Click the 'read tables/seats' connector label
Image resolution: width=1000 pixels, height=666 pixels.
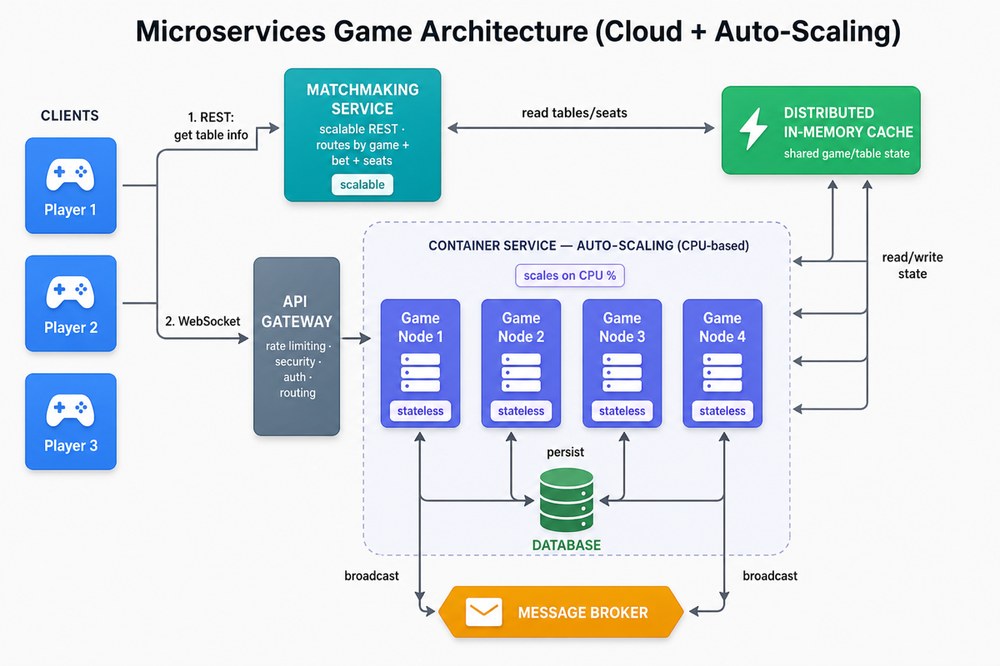pyautogui.click(x=574, y=113)
